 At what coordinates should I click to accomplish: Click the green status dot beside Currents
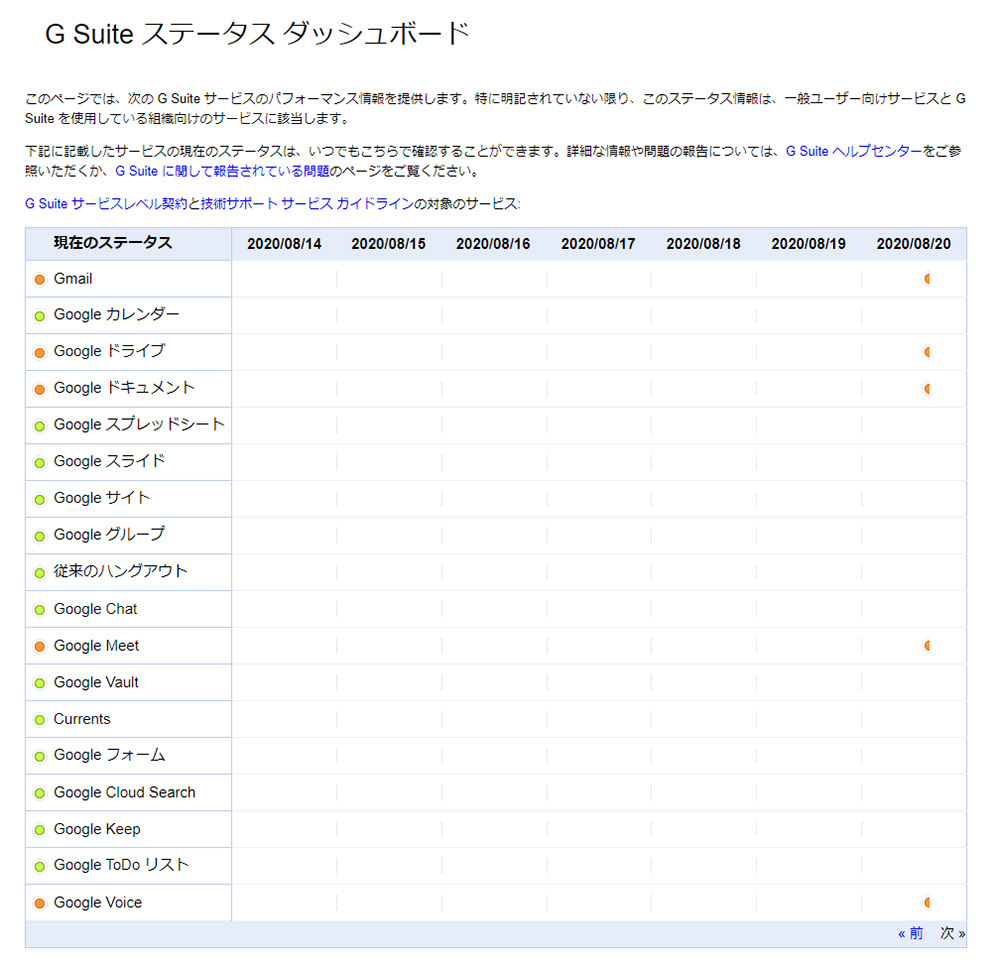click(x=40, y=719)
